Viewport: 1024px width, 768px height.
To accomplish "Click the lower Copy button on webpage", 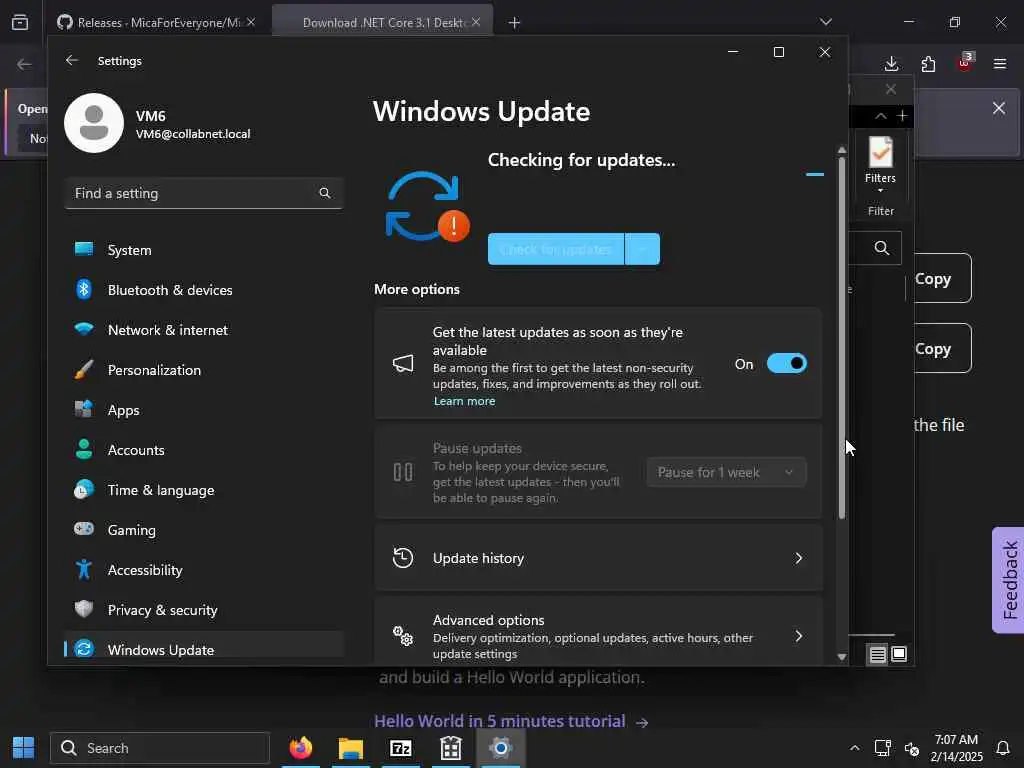I will [941, 348].
